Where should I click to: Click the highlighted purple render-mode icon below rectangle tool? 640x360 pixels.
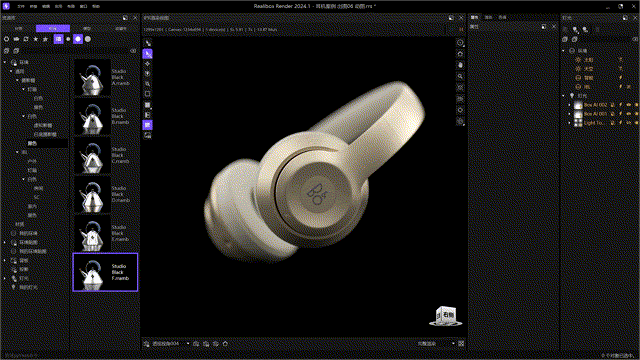148,125
